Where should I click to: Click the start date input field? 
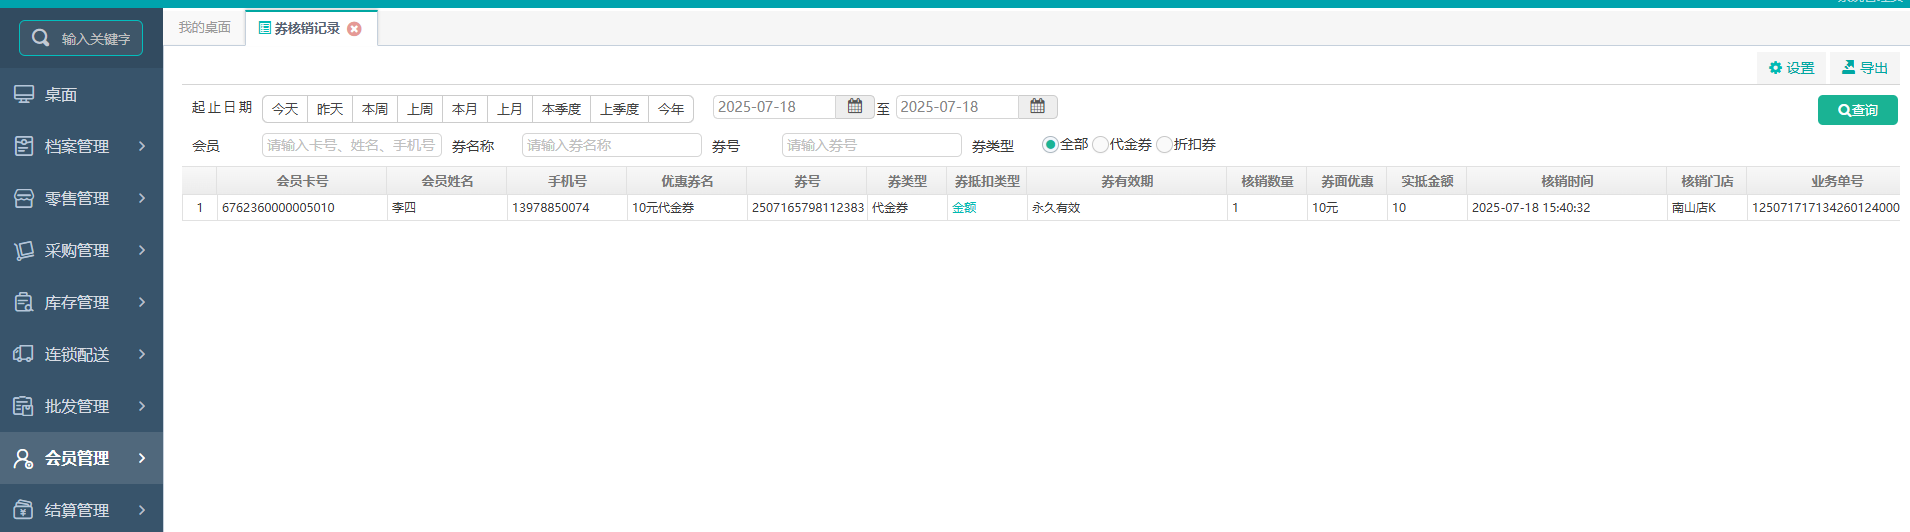(775, 106)
